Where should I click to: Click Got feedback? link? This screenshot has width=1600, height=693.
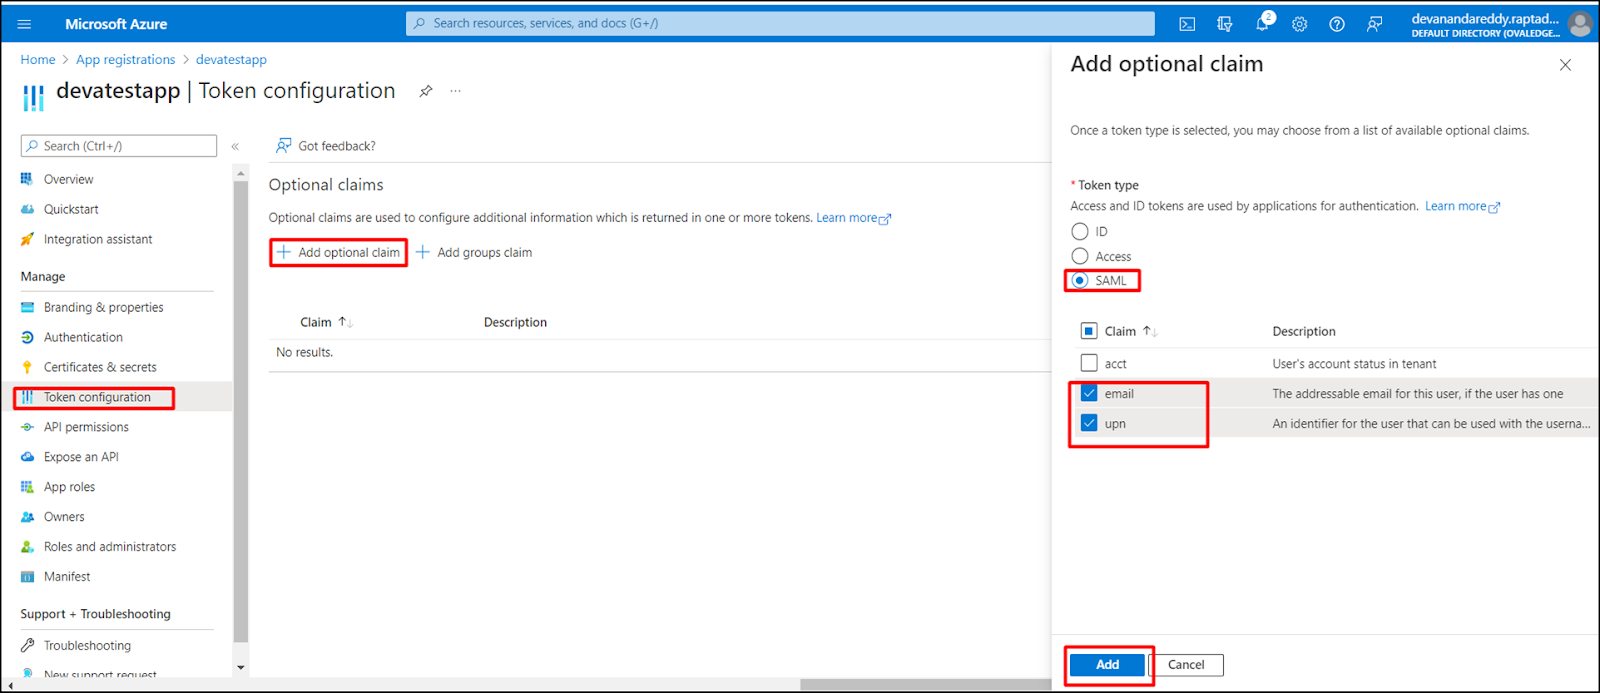326,146
